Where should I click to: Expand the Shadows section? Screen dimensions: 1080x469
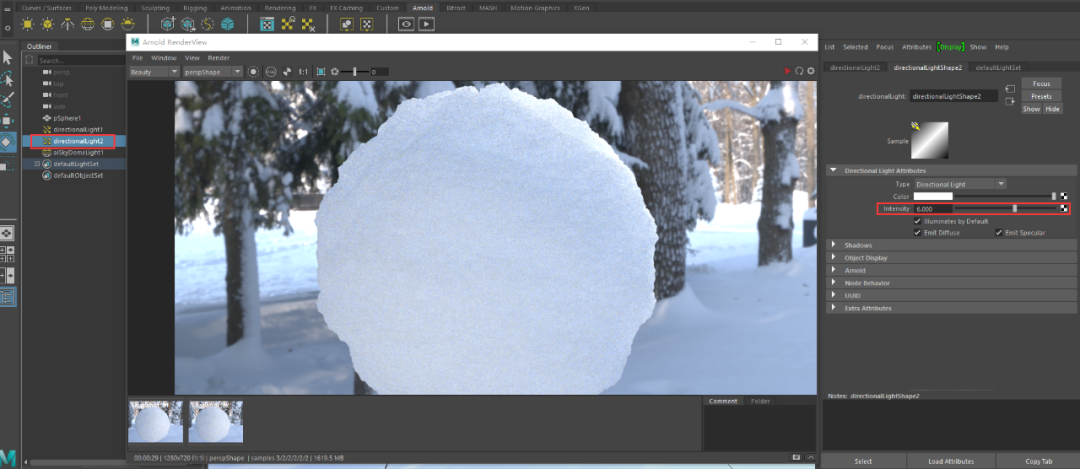[858, 245]
